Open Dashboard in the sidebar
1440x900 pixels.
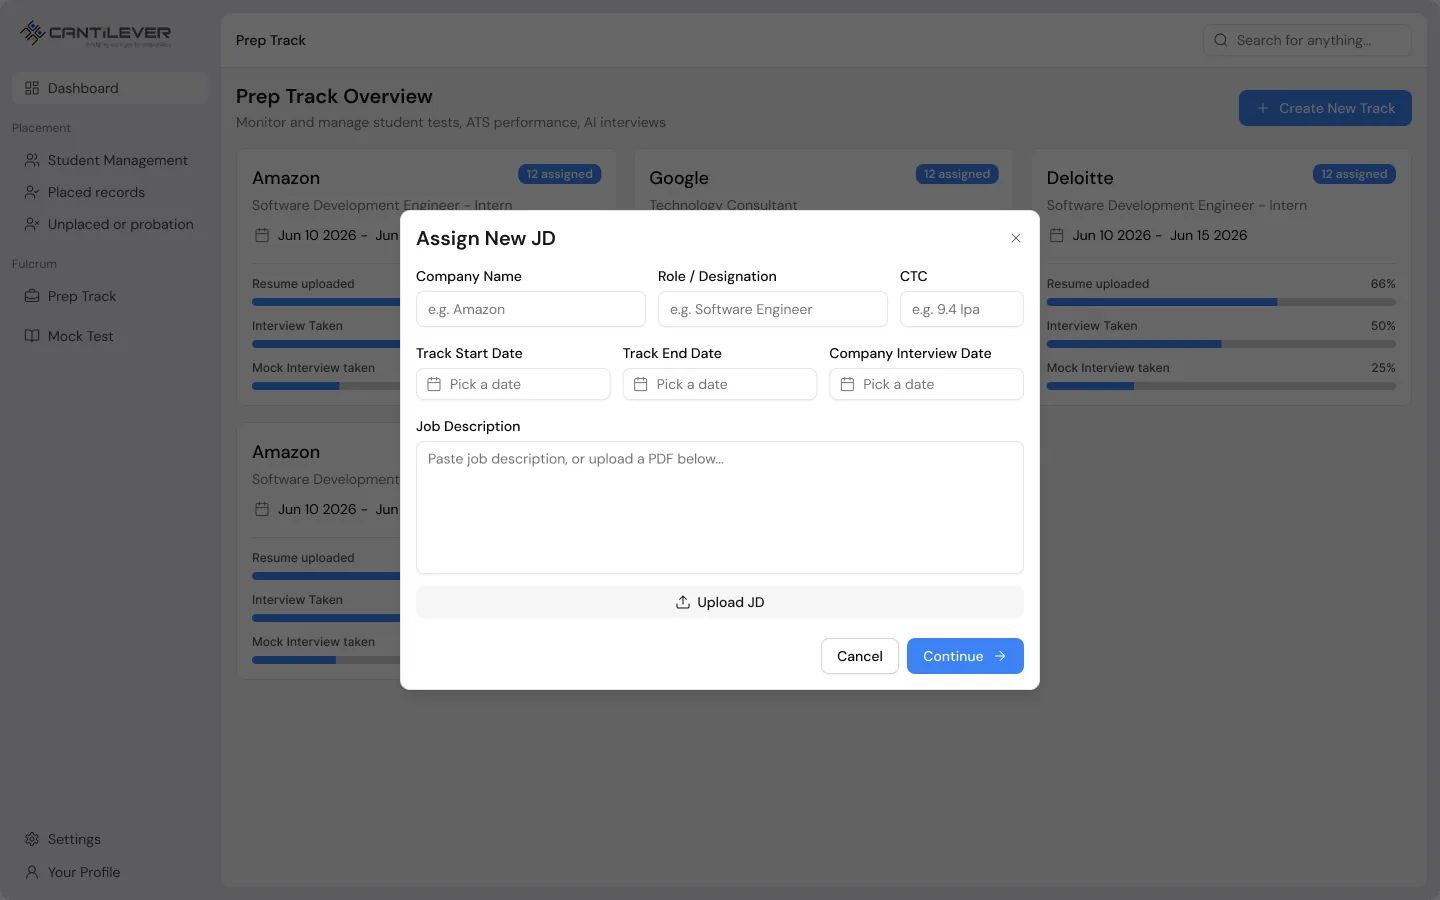[109, 88]
